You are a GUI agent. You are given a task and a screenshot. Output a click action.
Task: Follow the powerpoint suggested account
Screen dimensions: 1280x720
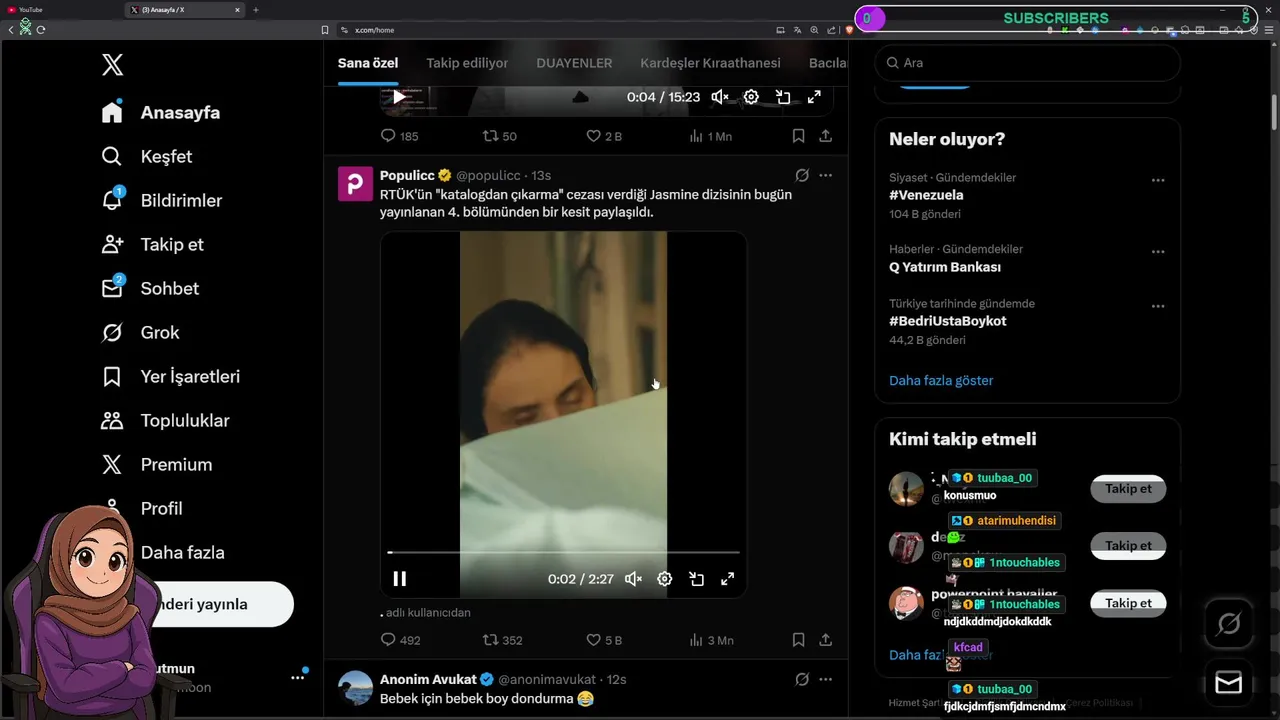(1128, 603)
